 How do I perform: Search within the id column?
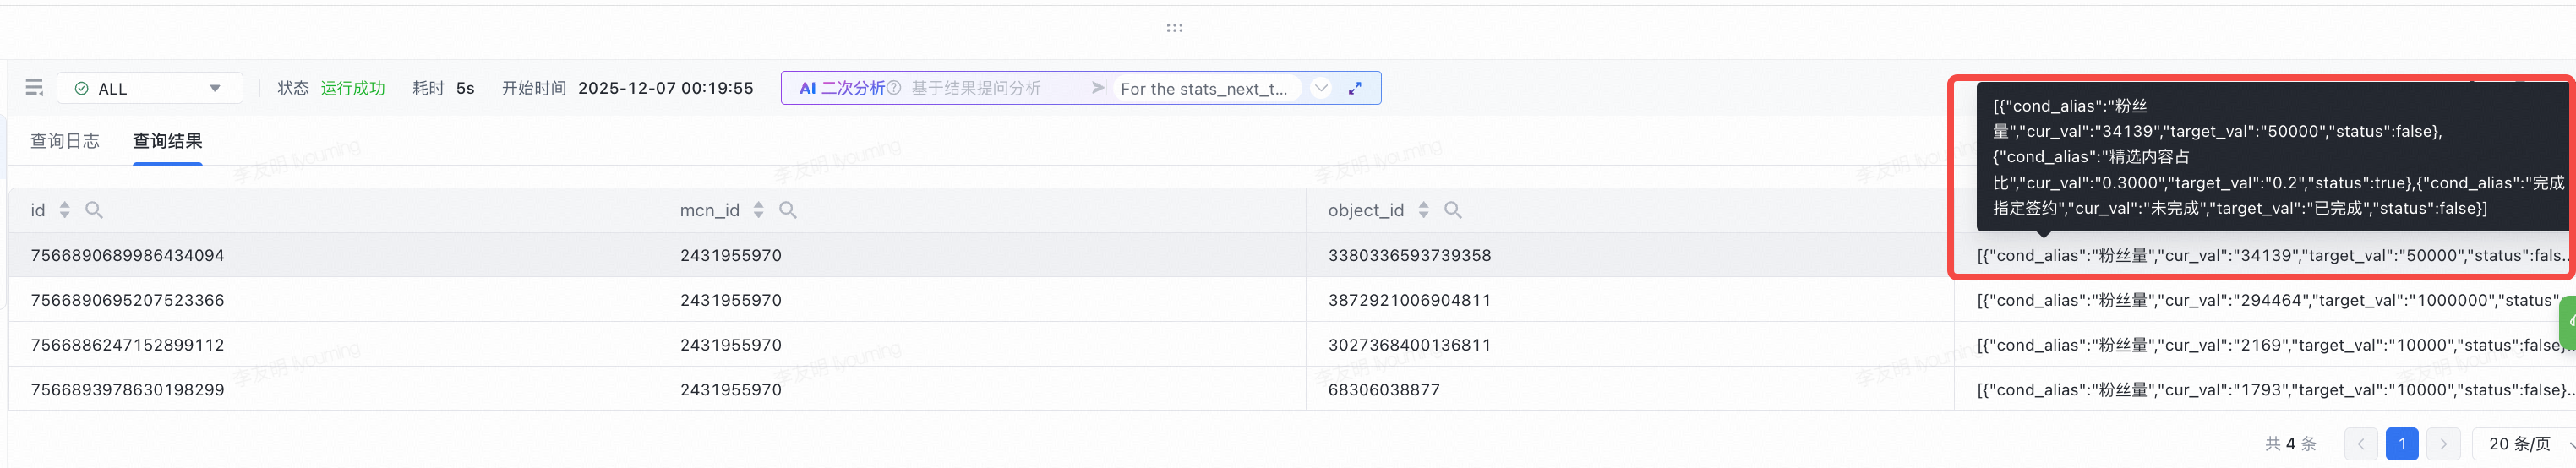[94, 210]
